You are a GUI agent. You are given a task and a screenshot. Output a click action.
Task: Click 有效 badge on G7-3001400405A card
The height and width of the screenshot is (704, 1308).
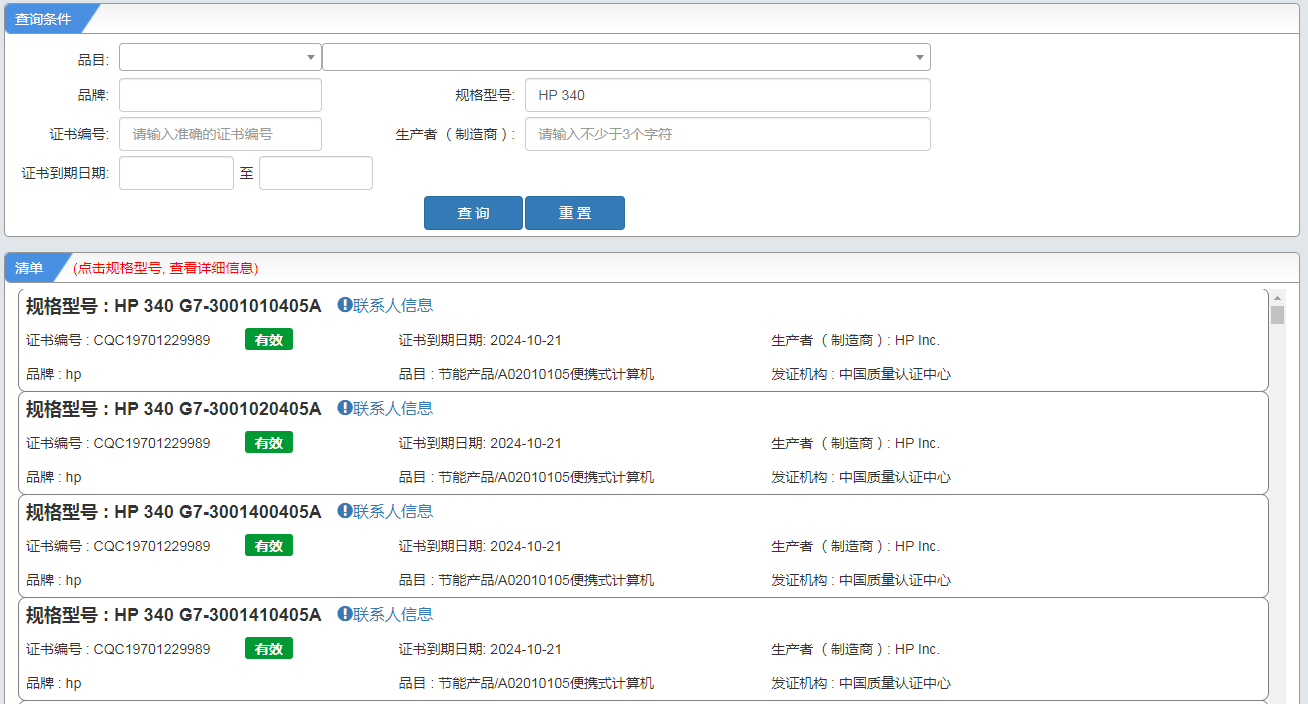[269, 546]
